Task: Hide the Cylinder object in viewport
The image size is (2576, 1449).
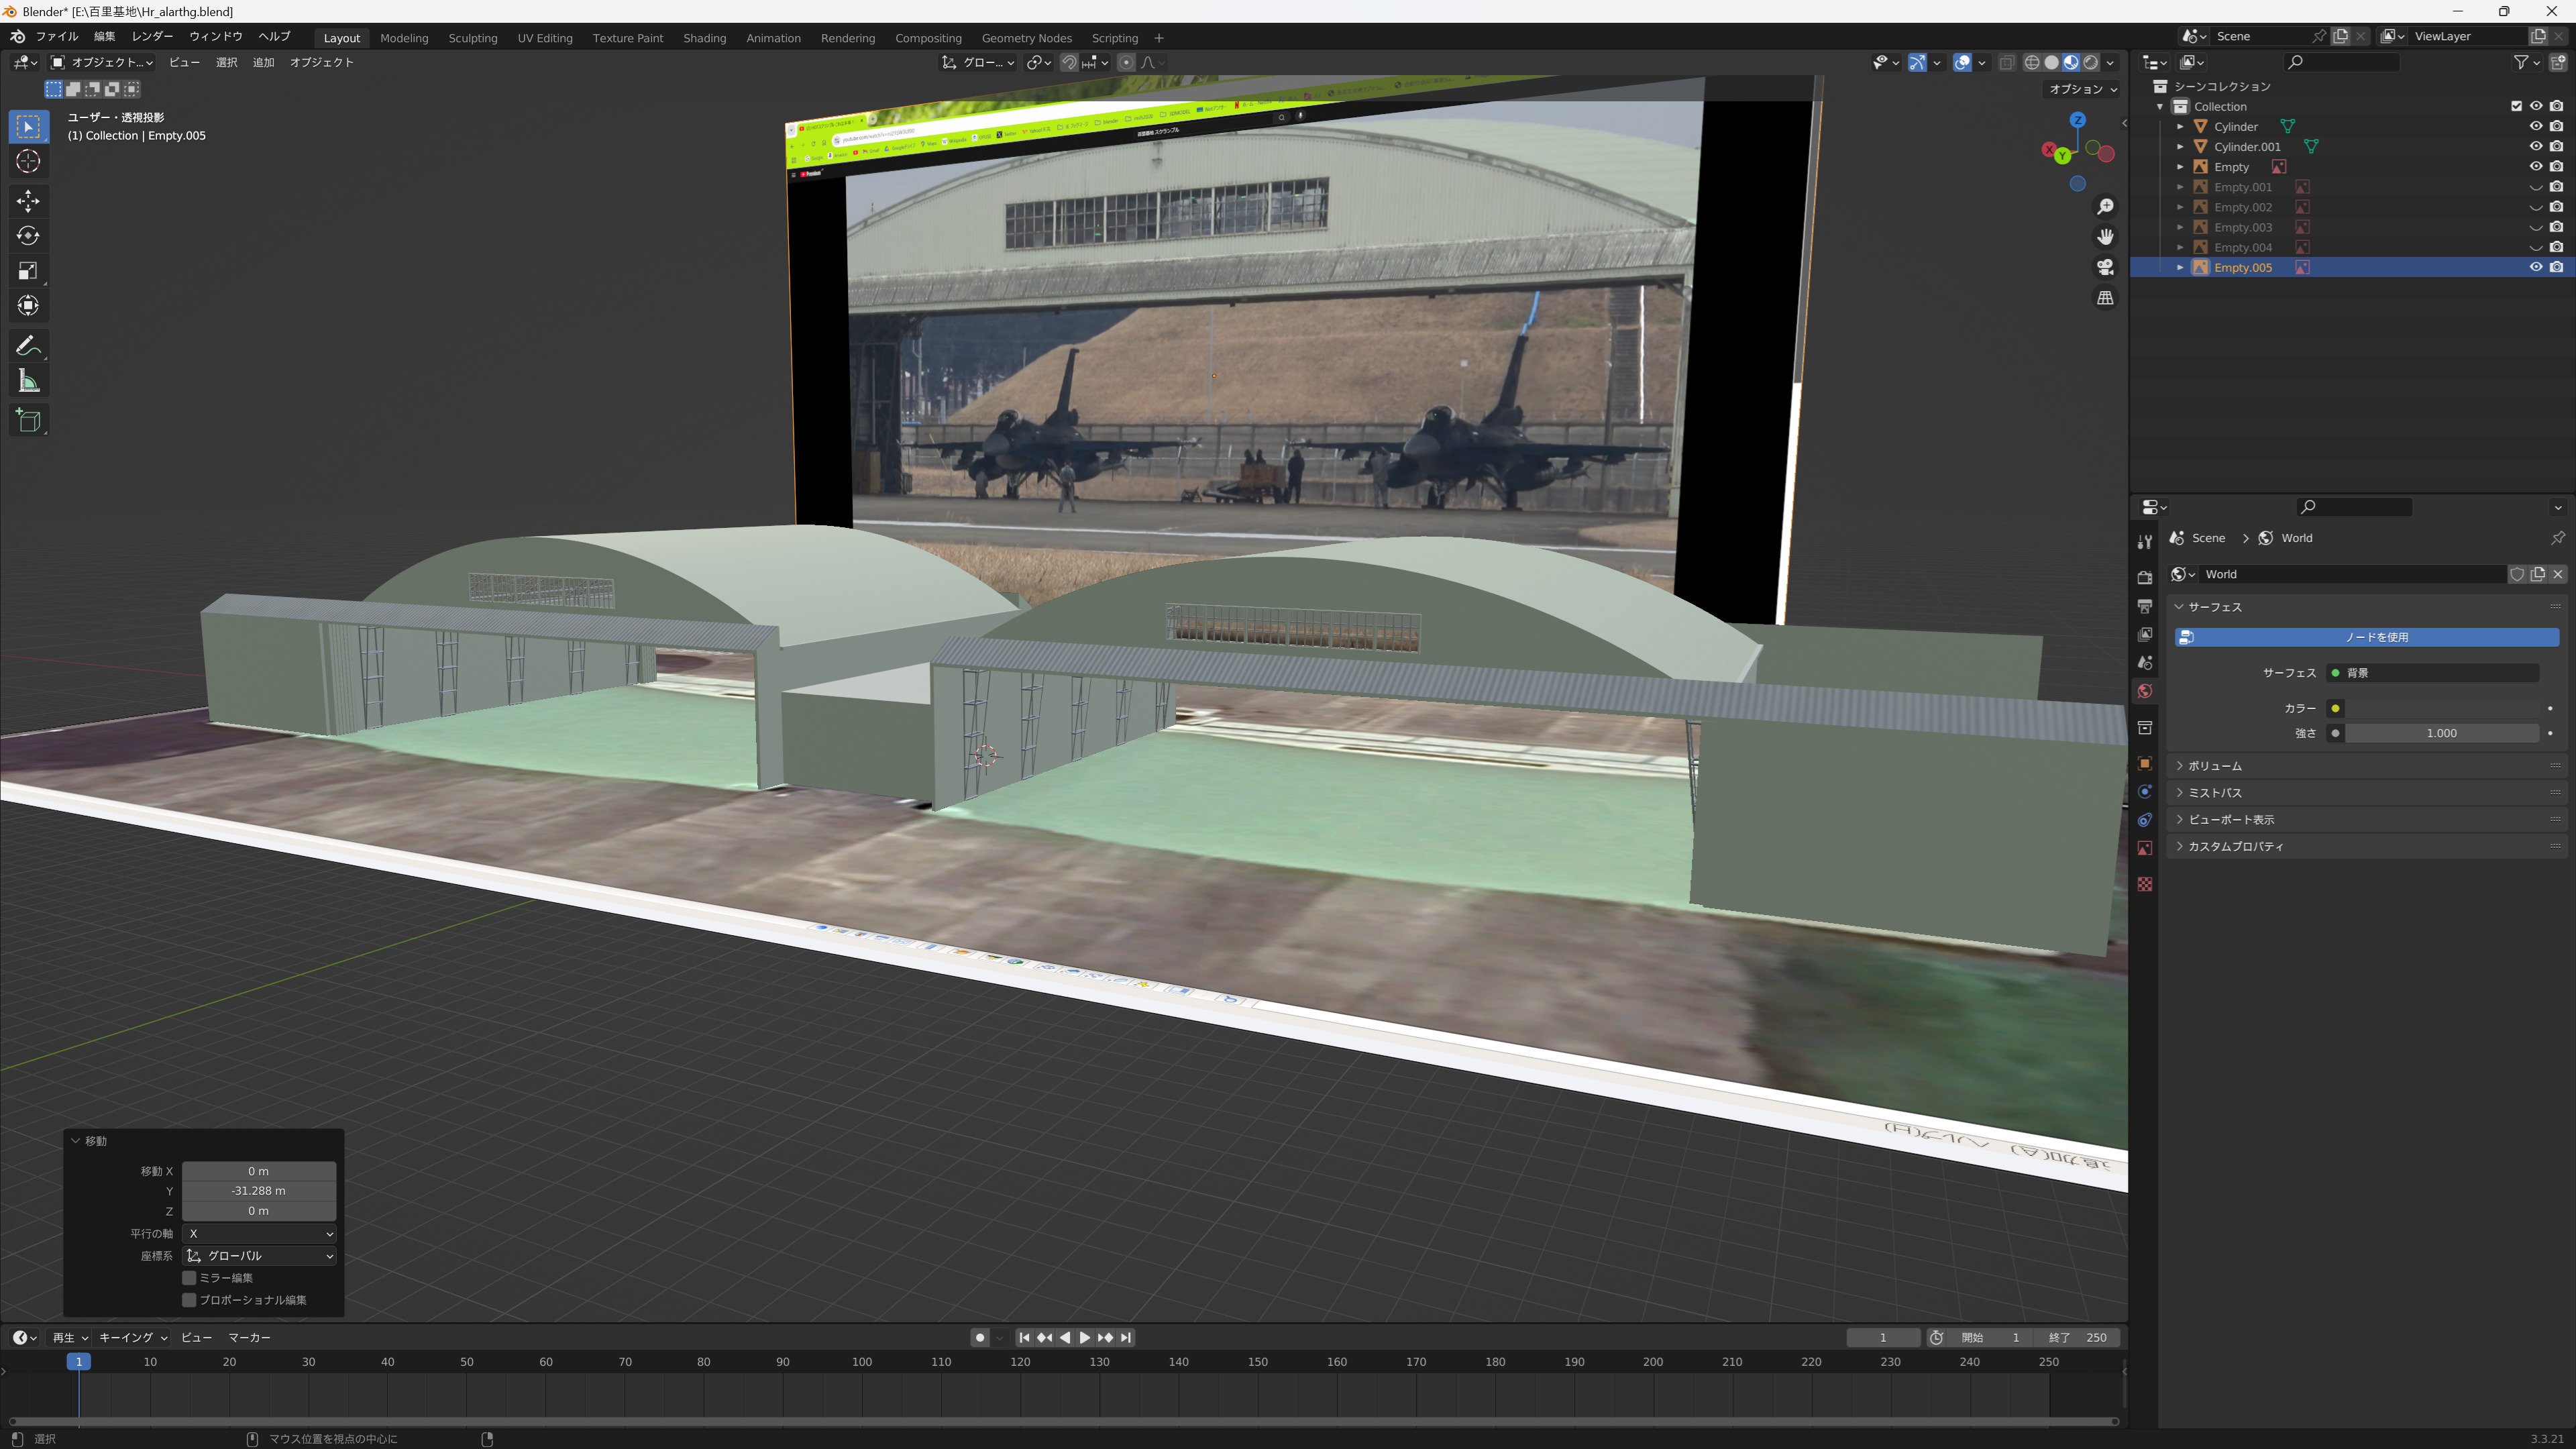Action: [x=2535, y=127]
